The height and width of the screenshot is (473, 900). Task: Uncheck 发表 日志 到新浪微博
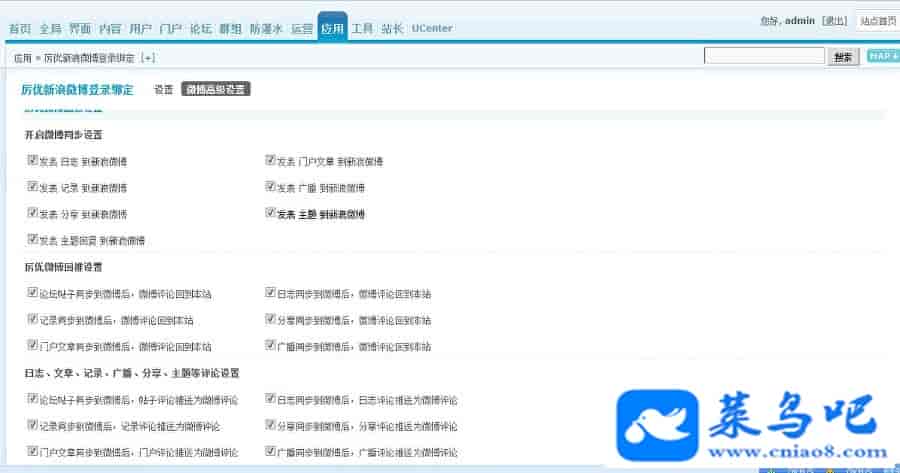(x=33, y=160)
